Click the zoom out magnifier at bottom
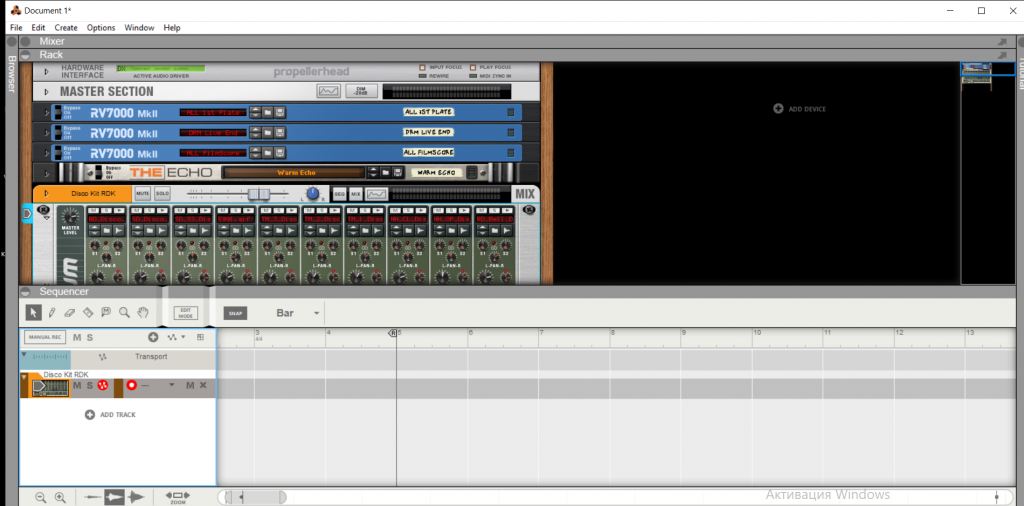Viewport: 1024px width, 506px height. point(40,498)
